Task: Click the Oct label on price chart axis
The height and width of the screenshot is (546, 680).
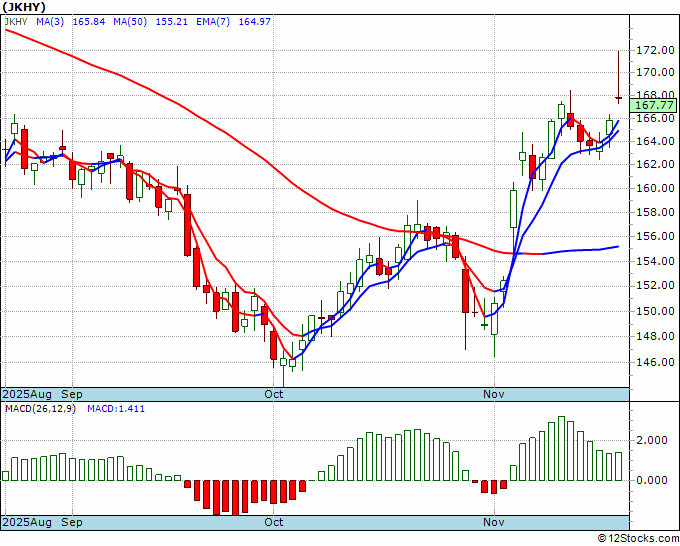Action: (274, 394)
